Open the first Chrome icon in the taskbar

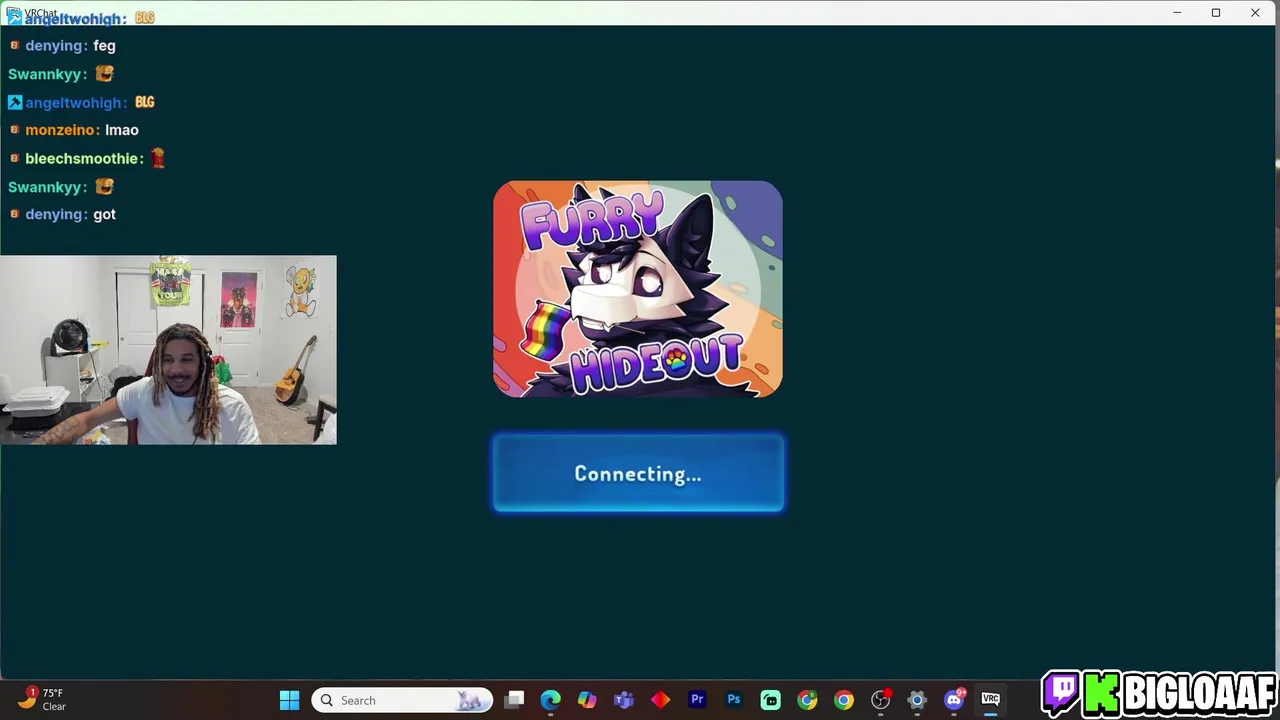[x=807, y=700]
